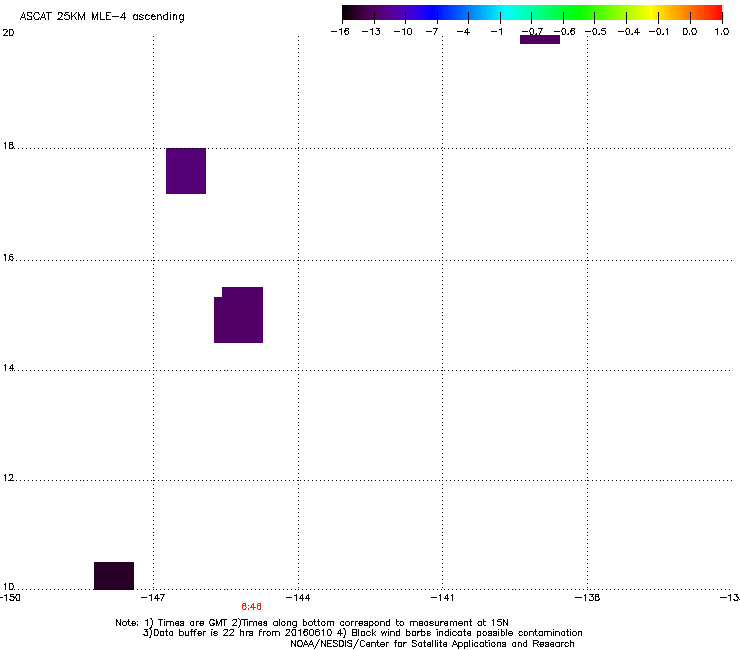The height and width of the screenshot is (650, 740).
Task: Click latitude label 14
Action: [8, 368]
